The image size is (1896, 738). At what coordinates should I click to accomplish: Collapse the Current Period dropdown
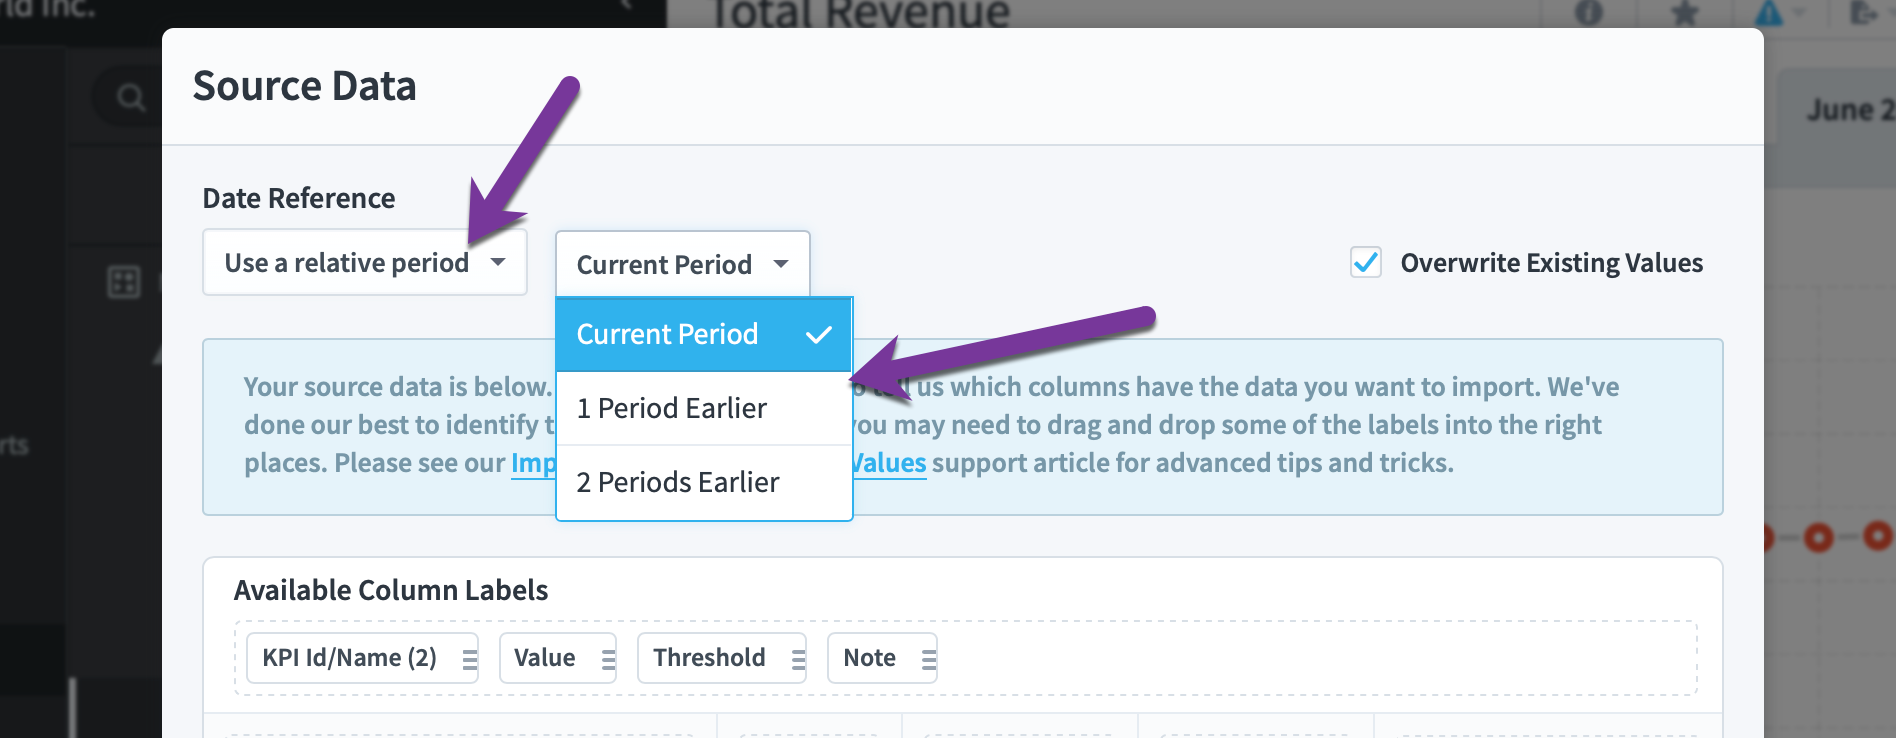pyautogui.click(x=683, y=264)
